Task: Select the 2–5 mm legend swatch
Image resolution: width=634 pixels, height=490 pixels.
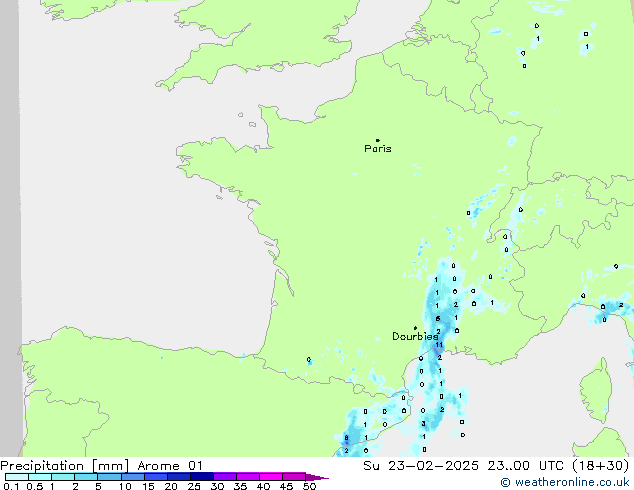Action: (86, 477)
